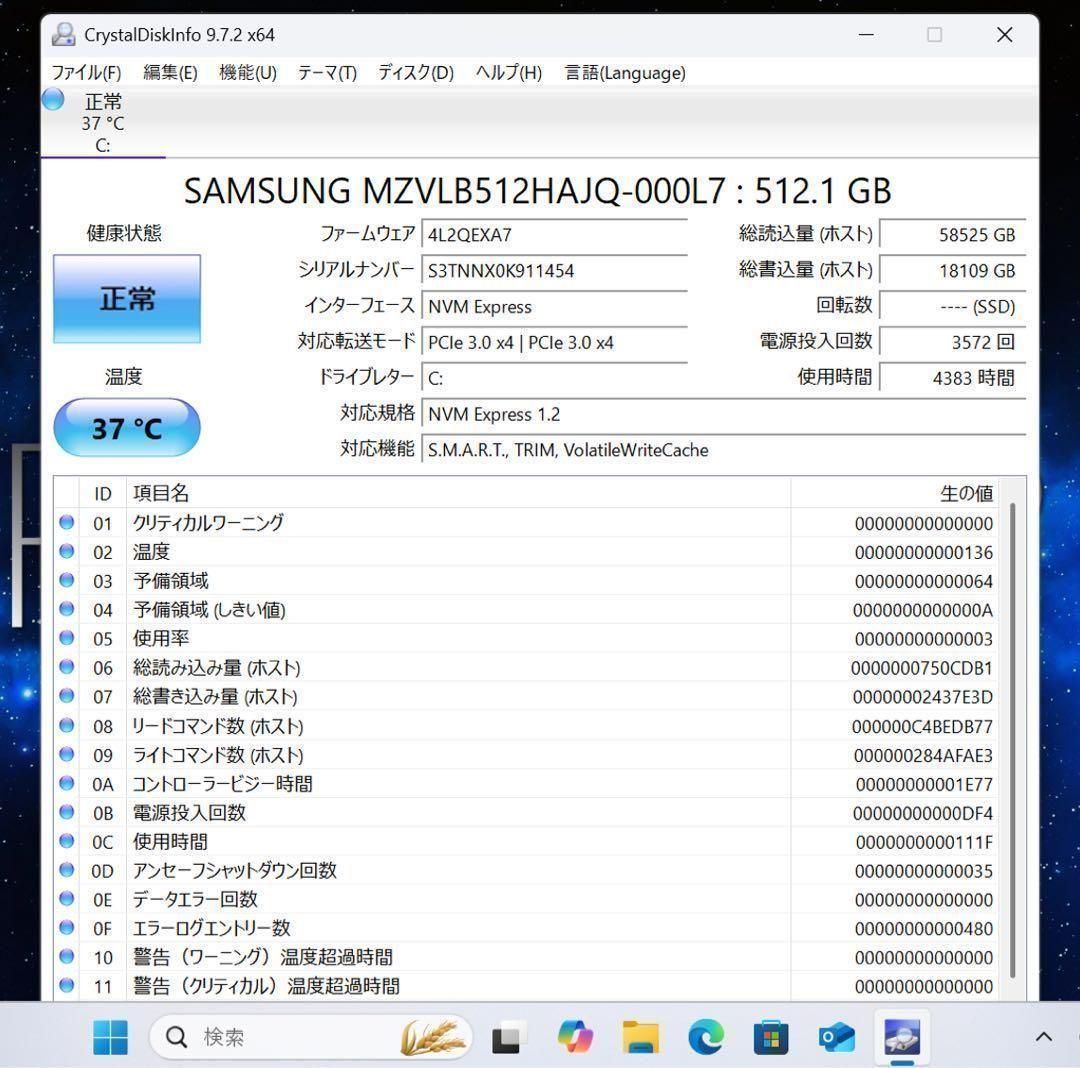Viewport: 1080px width, 1068px height.
Task: Open CrystalDiskInfo from the taskbar
Action: (902, 1037)
